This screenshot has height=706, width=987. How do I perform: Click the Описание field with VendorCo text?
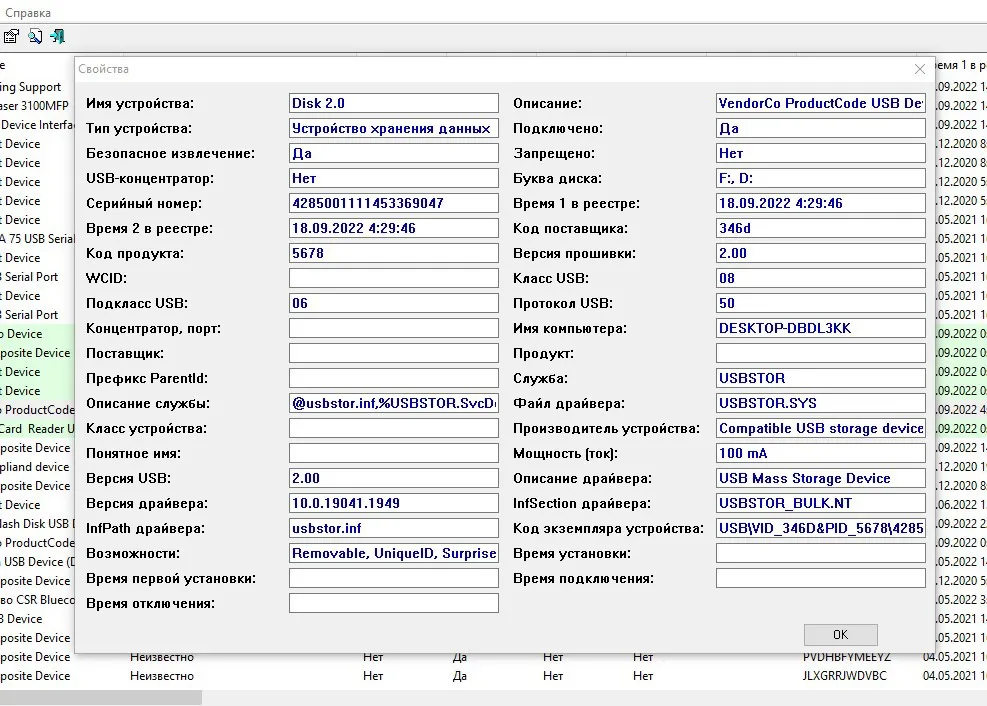(820, 103)
